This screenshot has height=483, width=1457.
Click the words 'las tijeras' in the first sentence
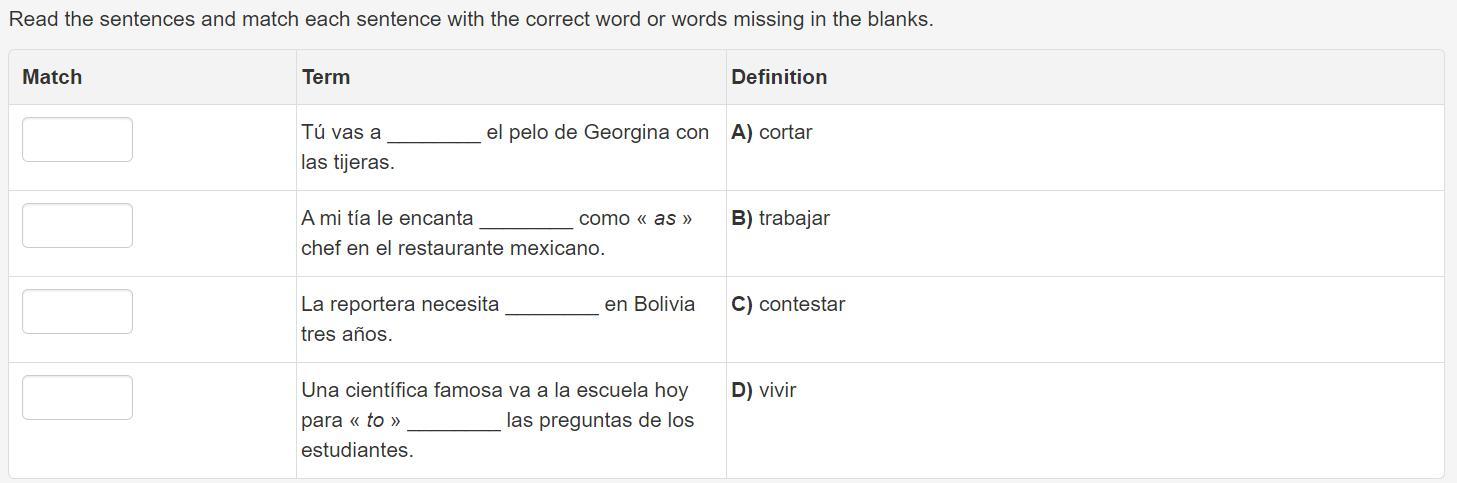pos(346,162)
